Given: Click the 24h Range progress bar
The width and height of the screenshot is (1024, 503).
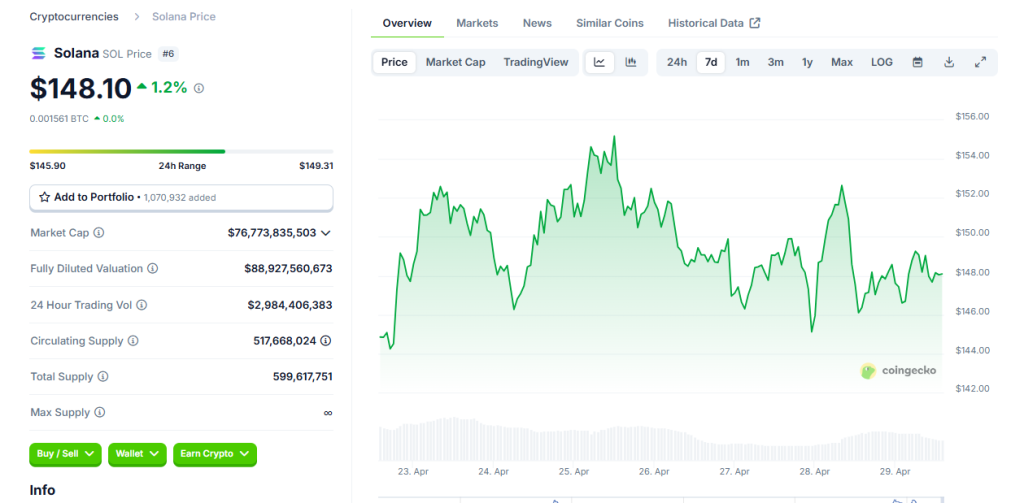Looking at the screenshot, I should 182,152.
